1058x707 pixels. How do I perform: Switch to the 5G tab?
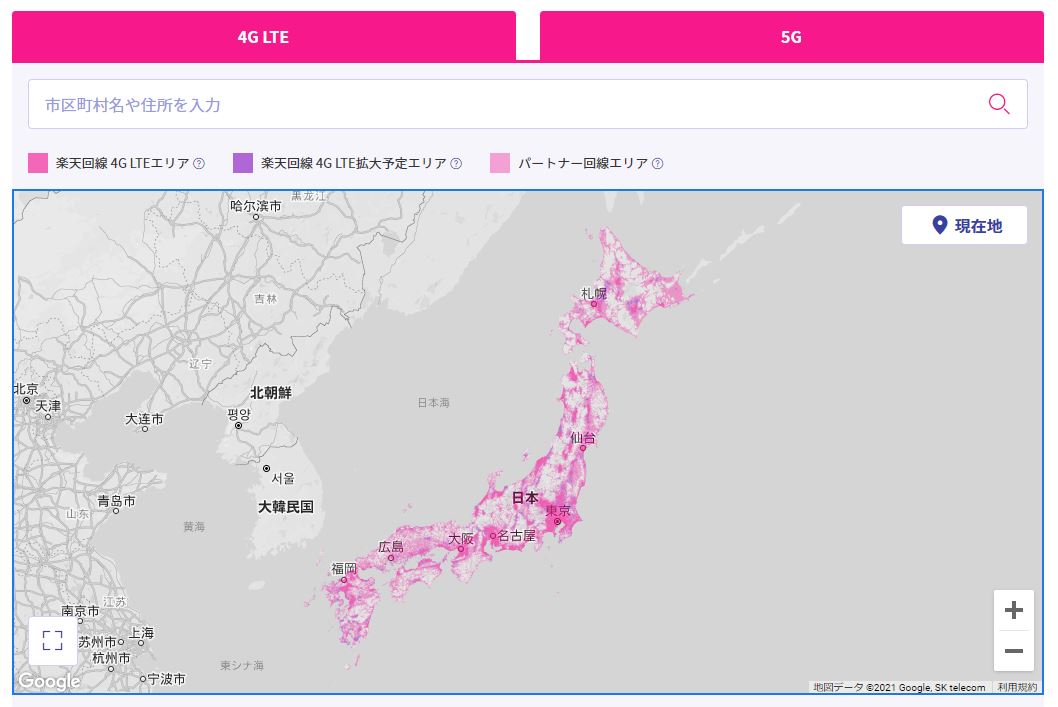[791, 36]
